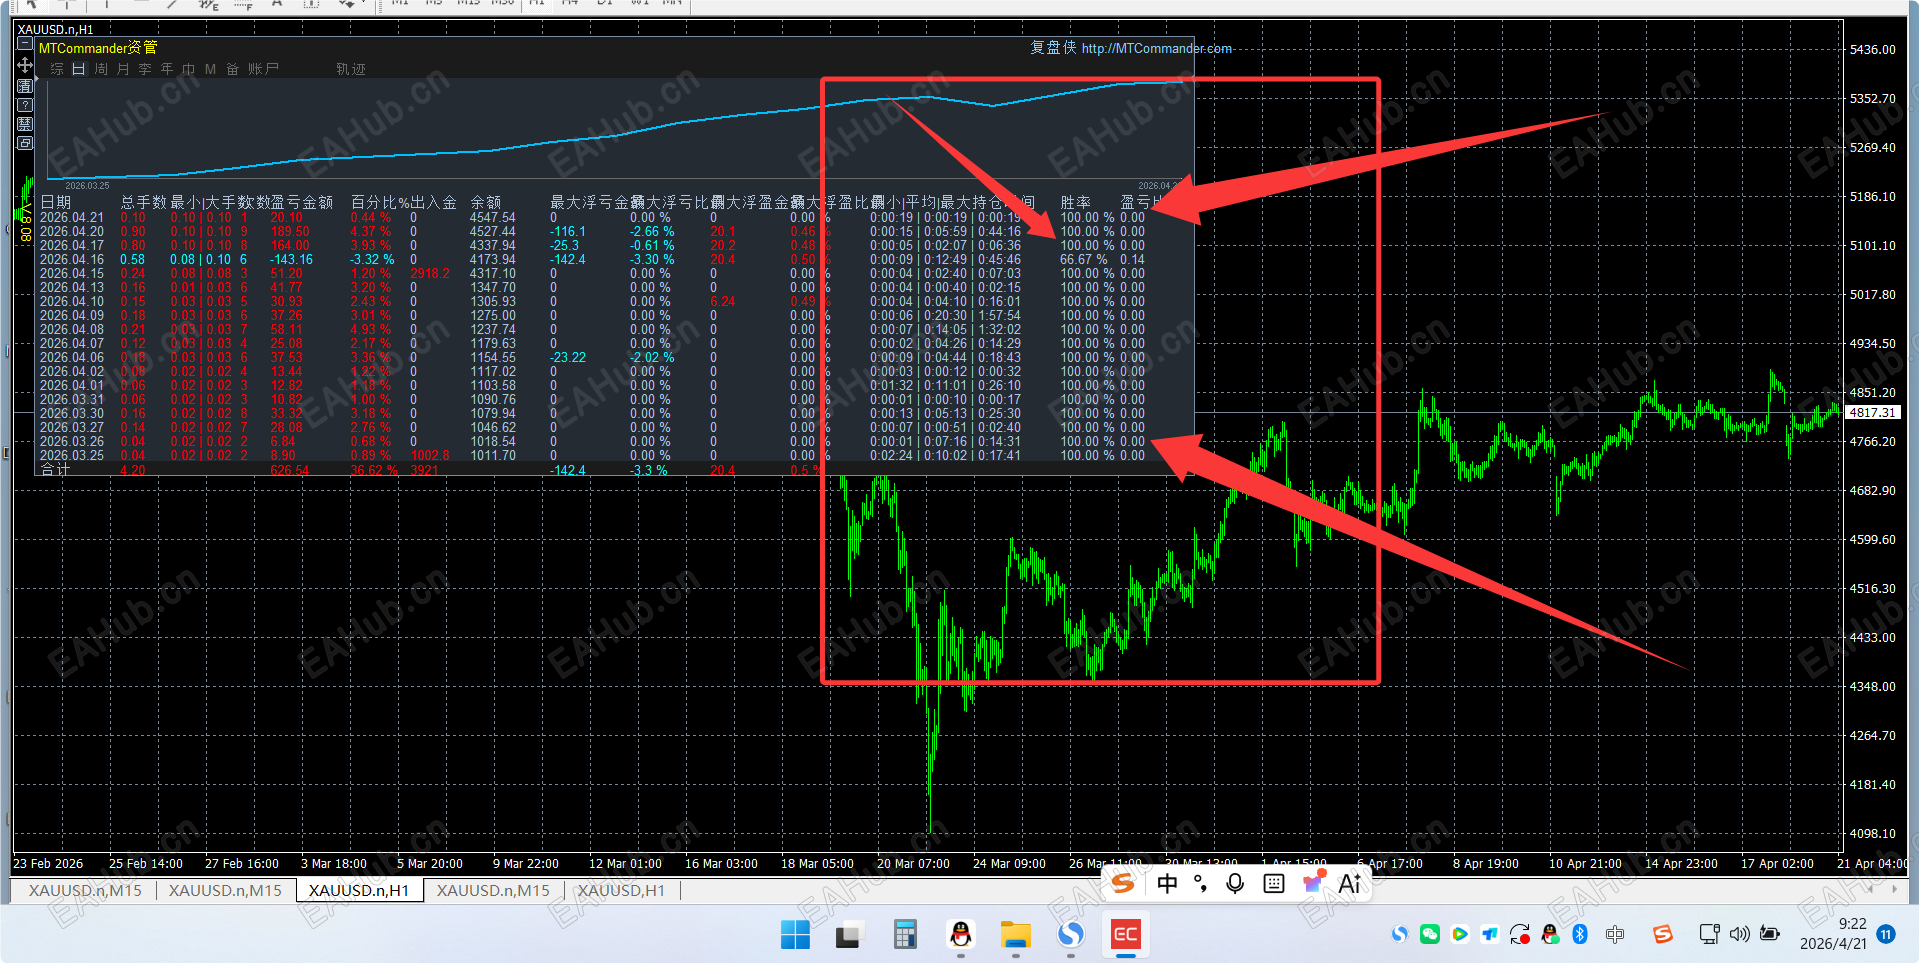The image size is (1919, 963).
Task: Click the MTCommander资管 panel title
Action: coord(98,48)
